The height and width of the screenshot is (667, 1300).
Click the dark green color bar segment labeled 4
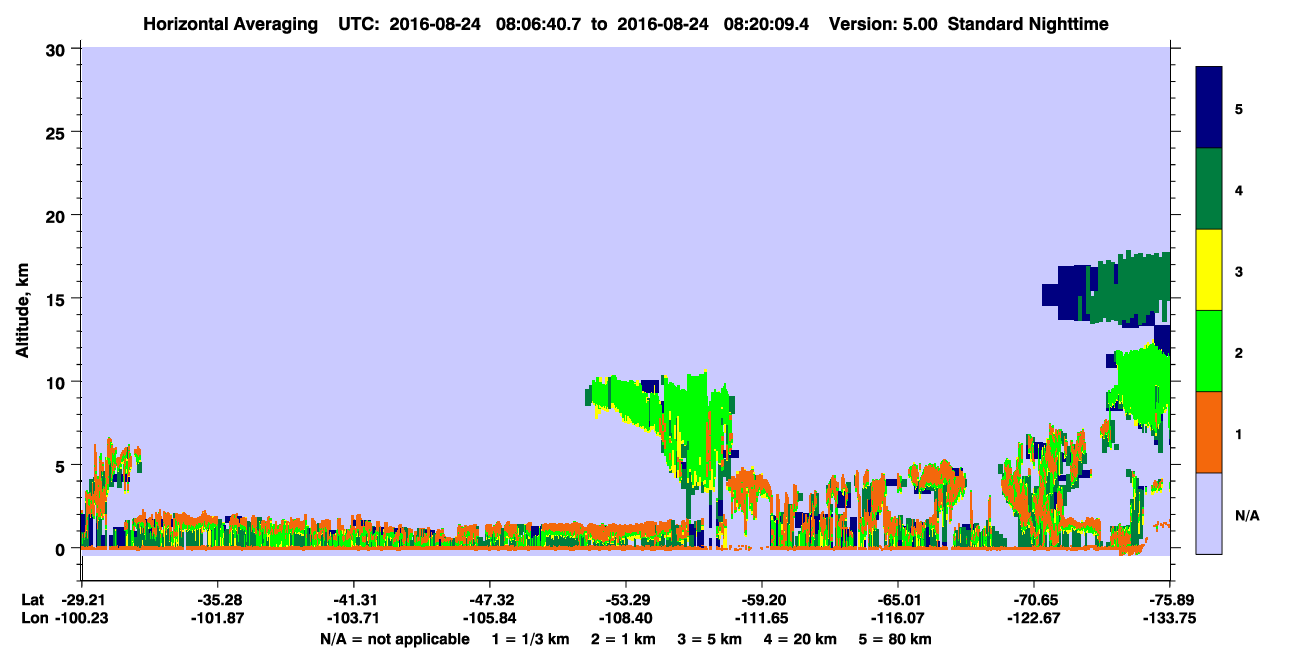point(1209,189)
